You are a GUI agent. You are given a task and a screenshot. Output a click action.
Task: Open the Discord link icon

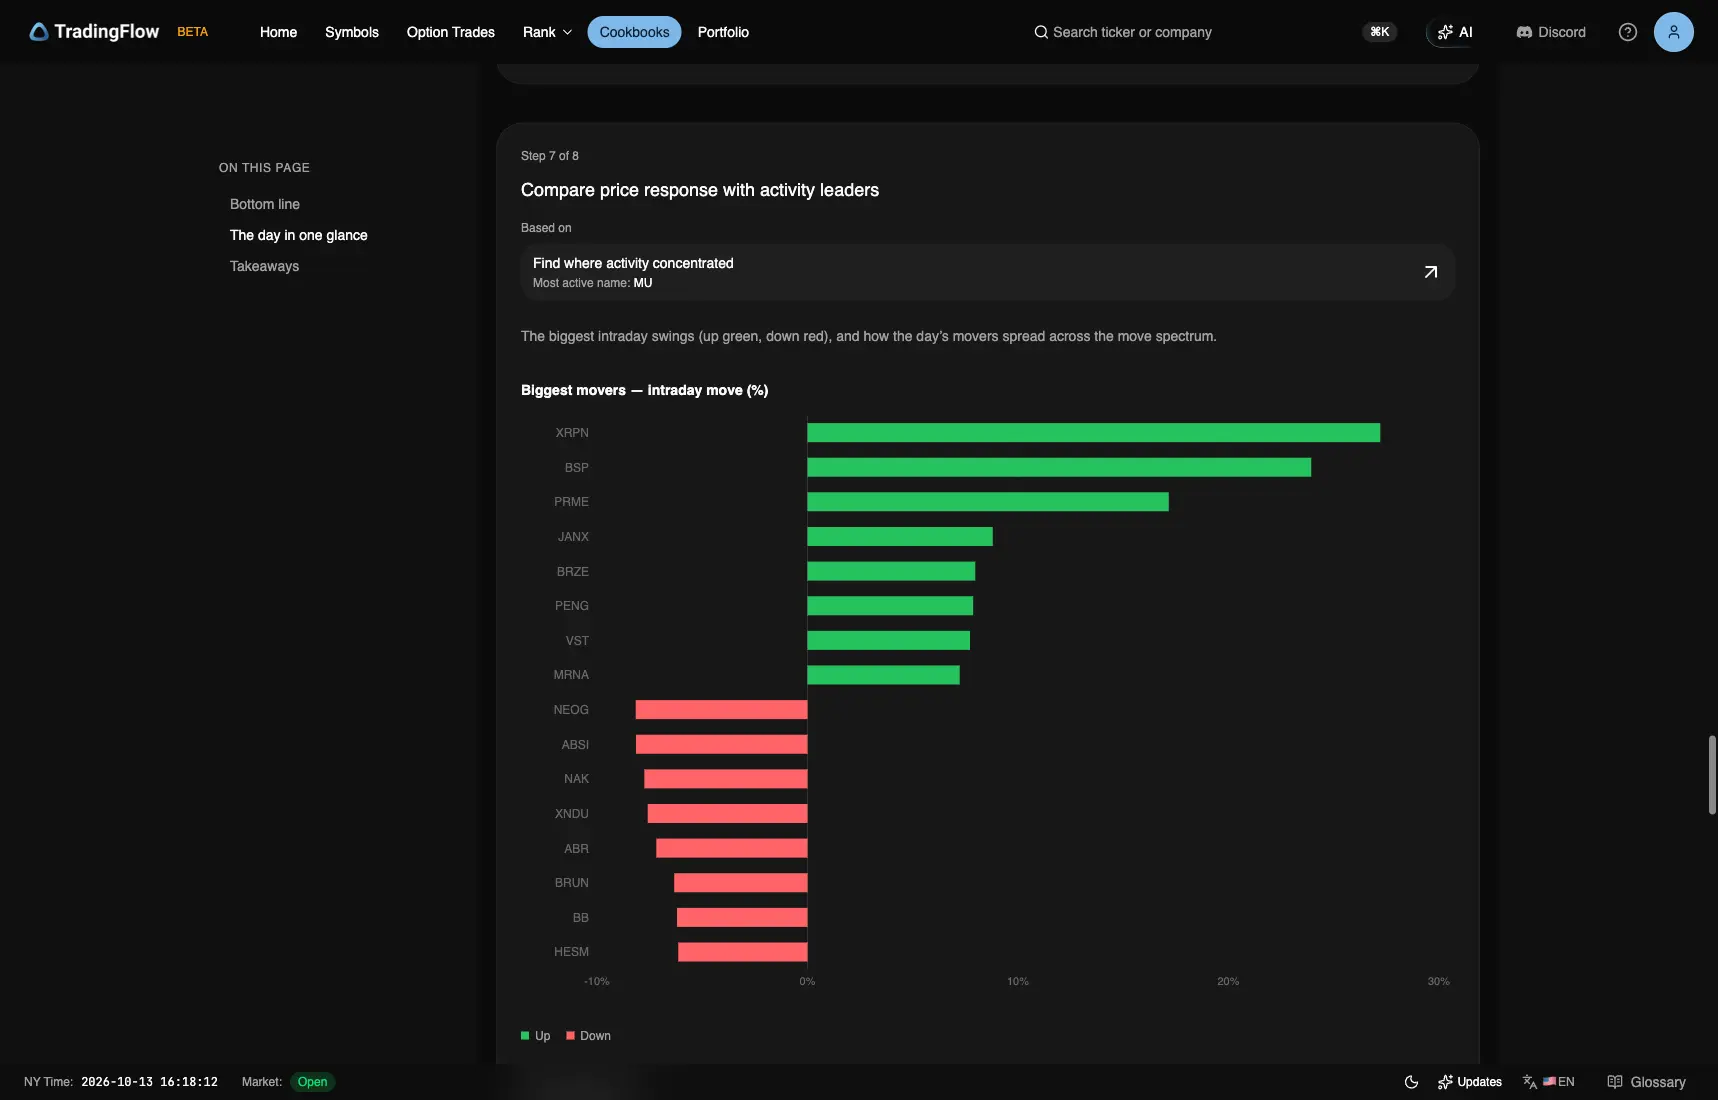click(1524, 32)
